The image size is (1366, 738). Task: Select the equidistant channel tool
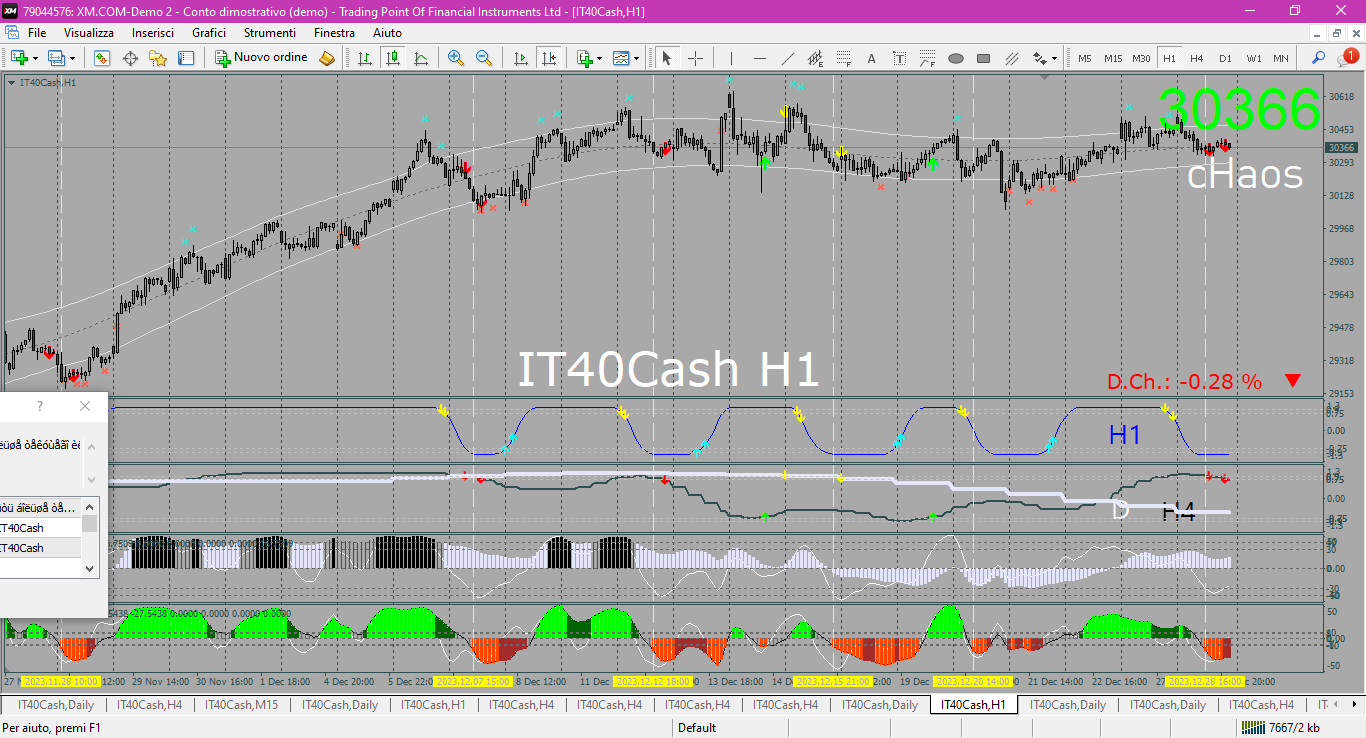click(x=815, y=58)
